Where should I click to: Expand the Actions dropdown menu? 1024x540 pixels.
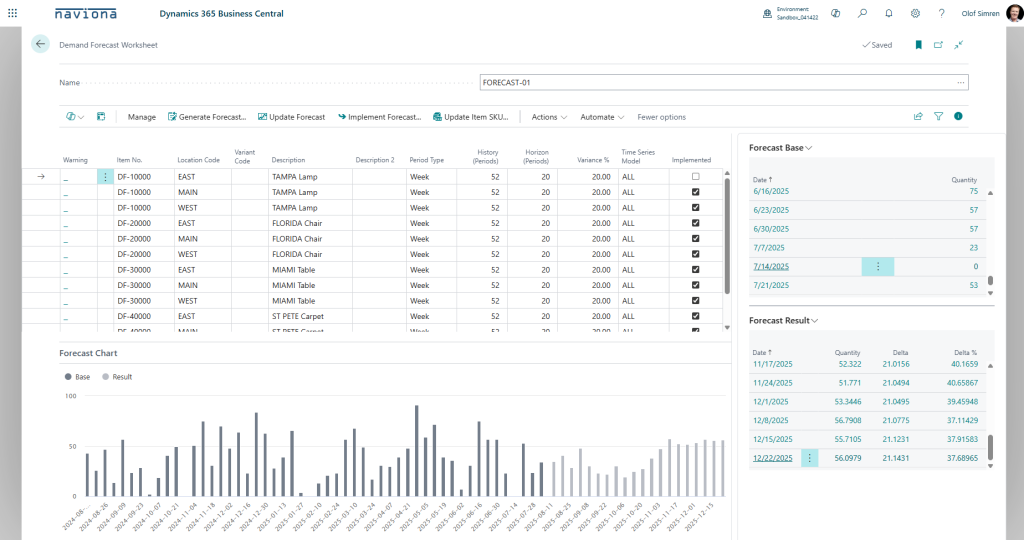549,117
